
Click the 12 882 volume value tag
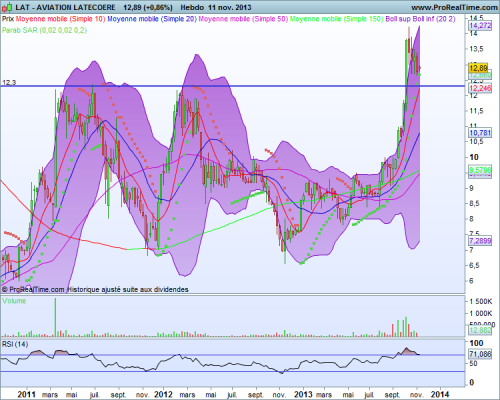tap(480, 330)
